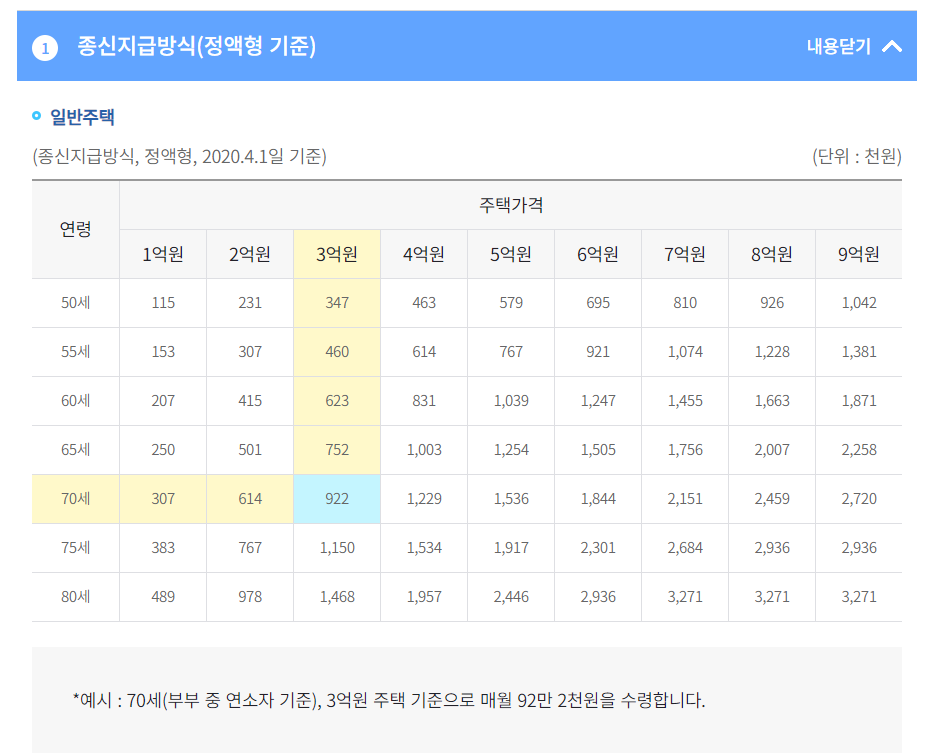Click the 80세 row label
This screenshot has height=756, width=931.
coord(75,597)
